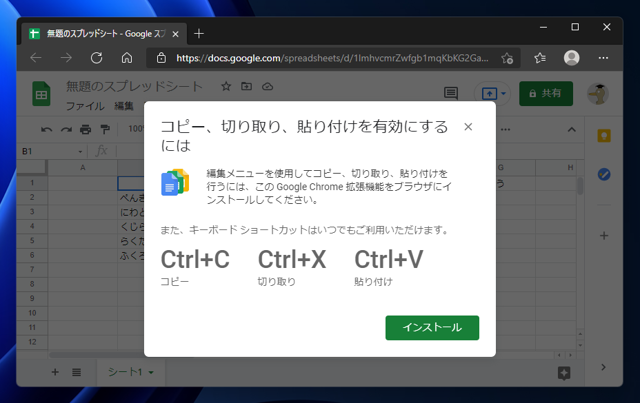Open the comment history icon
This screenshot has height=403, width=640.
coord(451,94)
